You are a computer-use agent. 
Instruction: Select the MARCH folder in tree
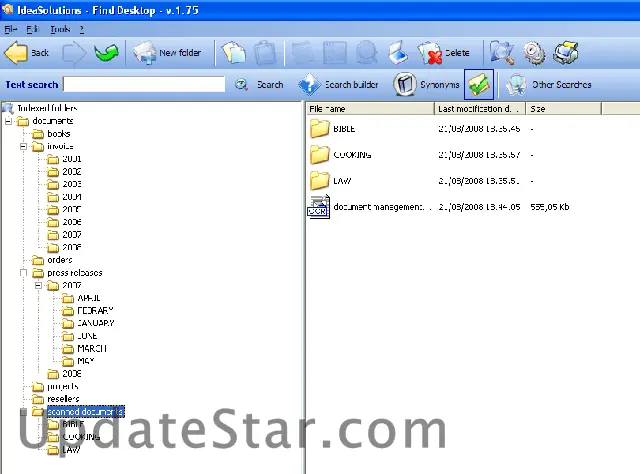click(x=92, y=349)
